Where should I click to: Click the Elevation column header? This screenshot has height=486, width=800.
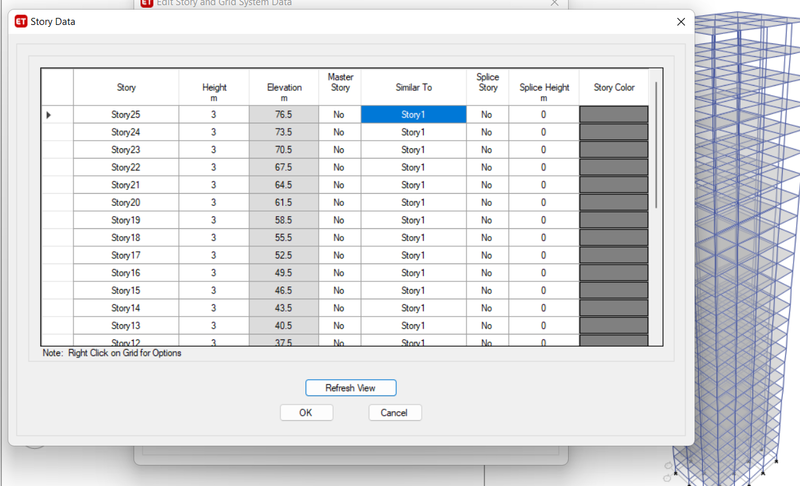coord(284,87)
